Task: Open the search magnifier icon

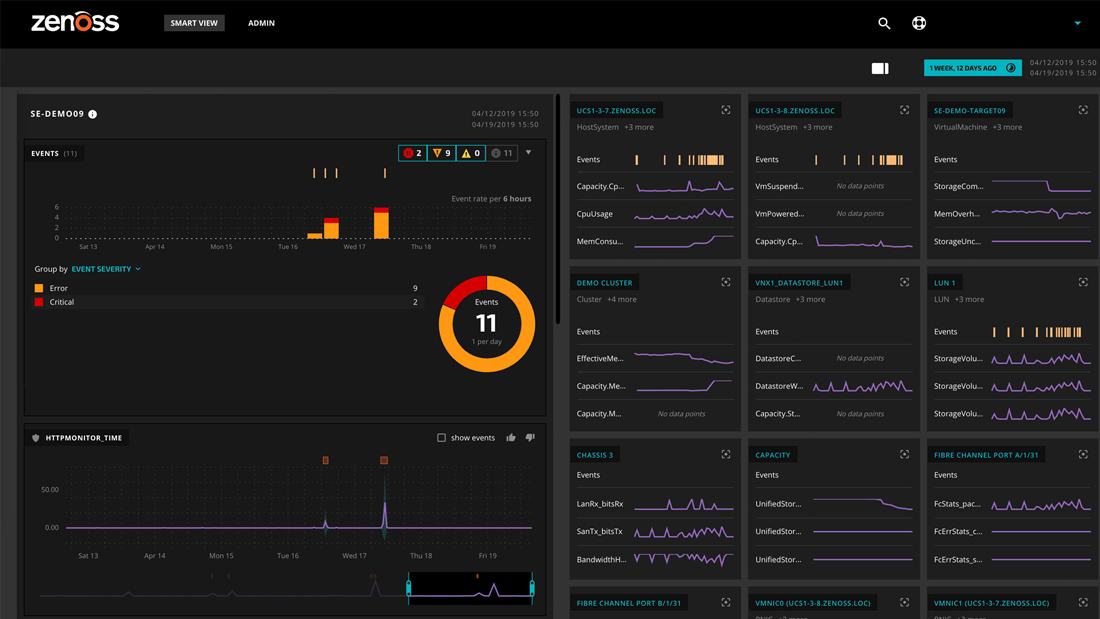Action: tap(884, 23)
